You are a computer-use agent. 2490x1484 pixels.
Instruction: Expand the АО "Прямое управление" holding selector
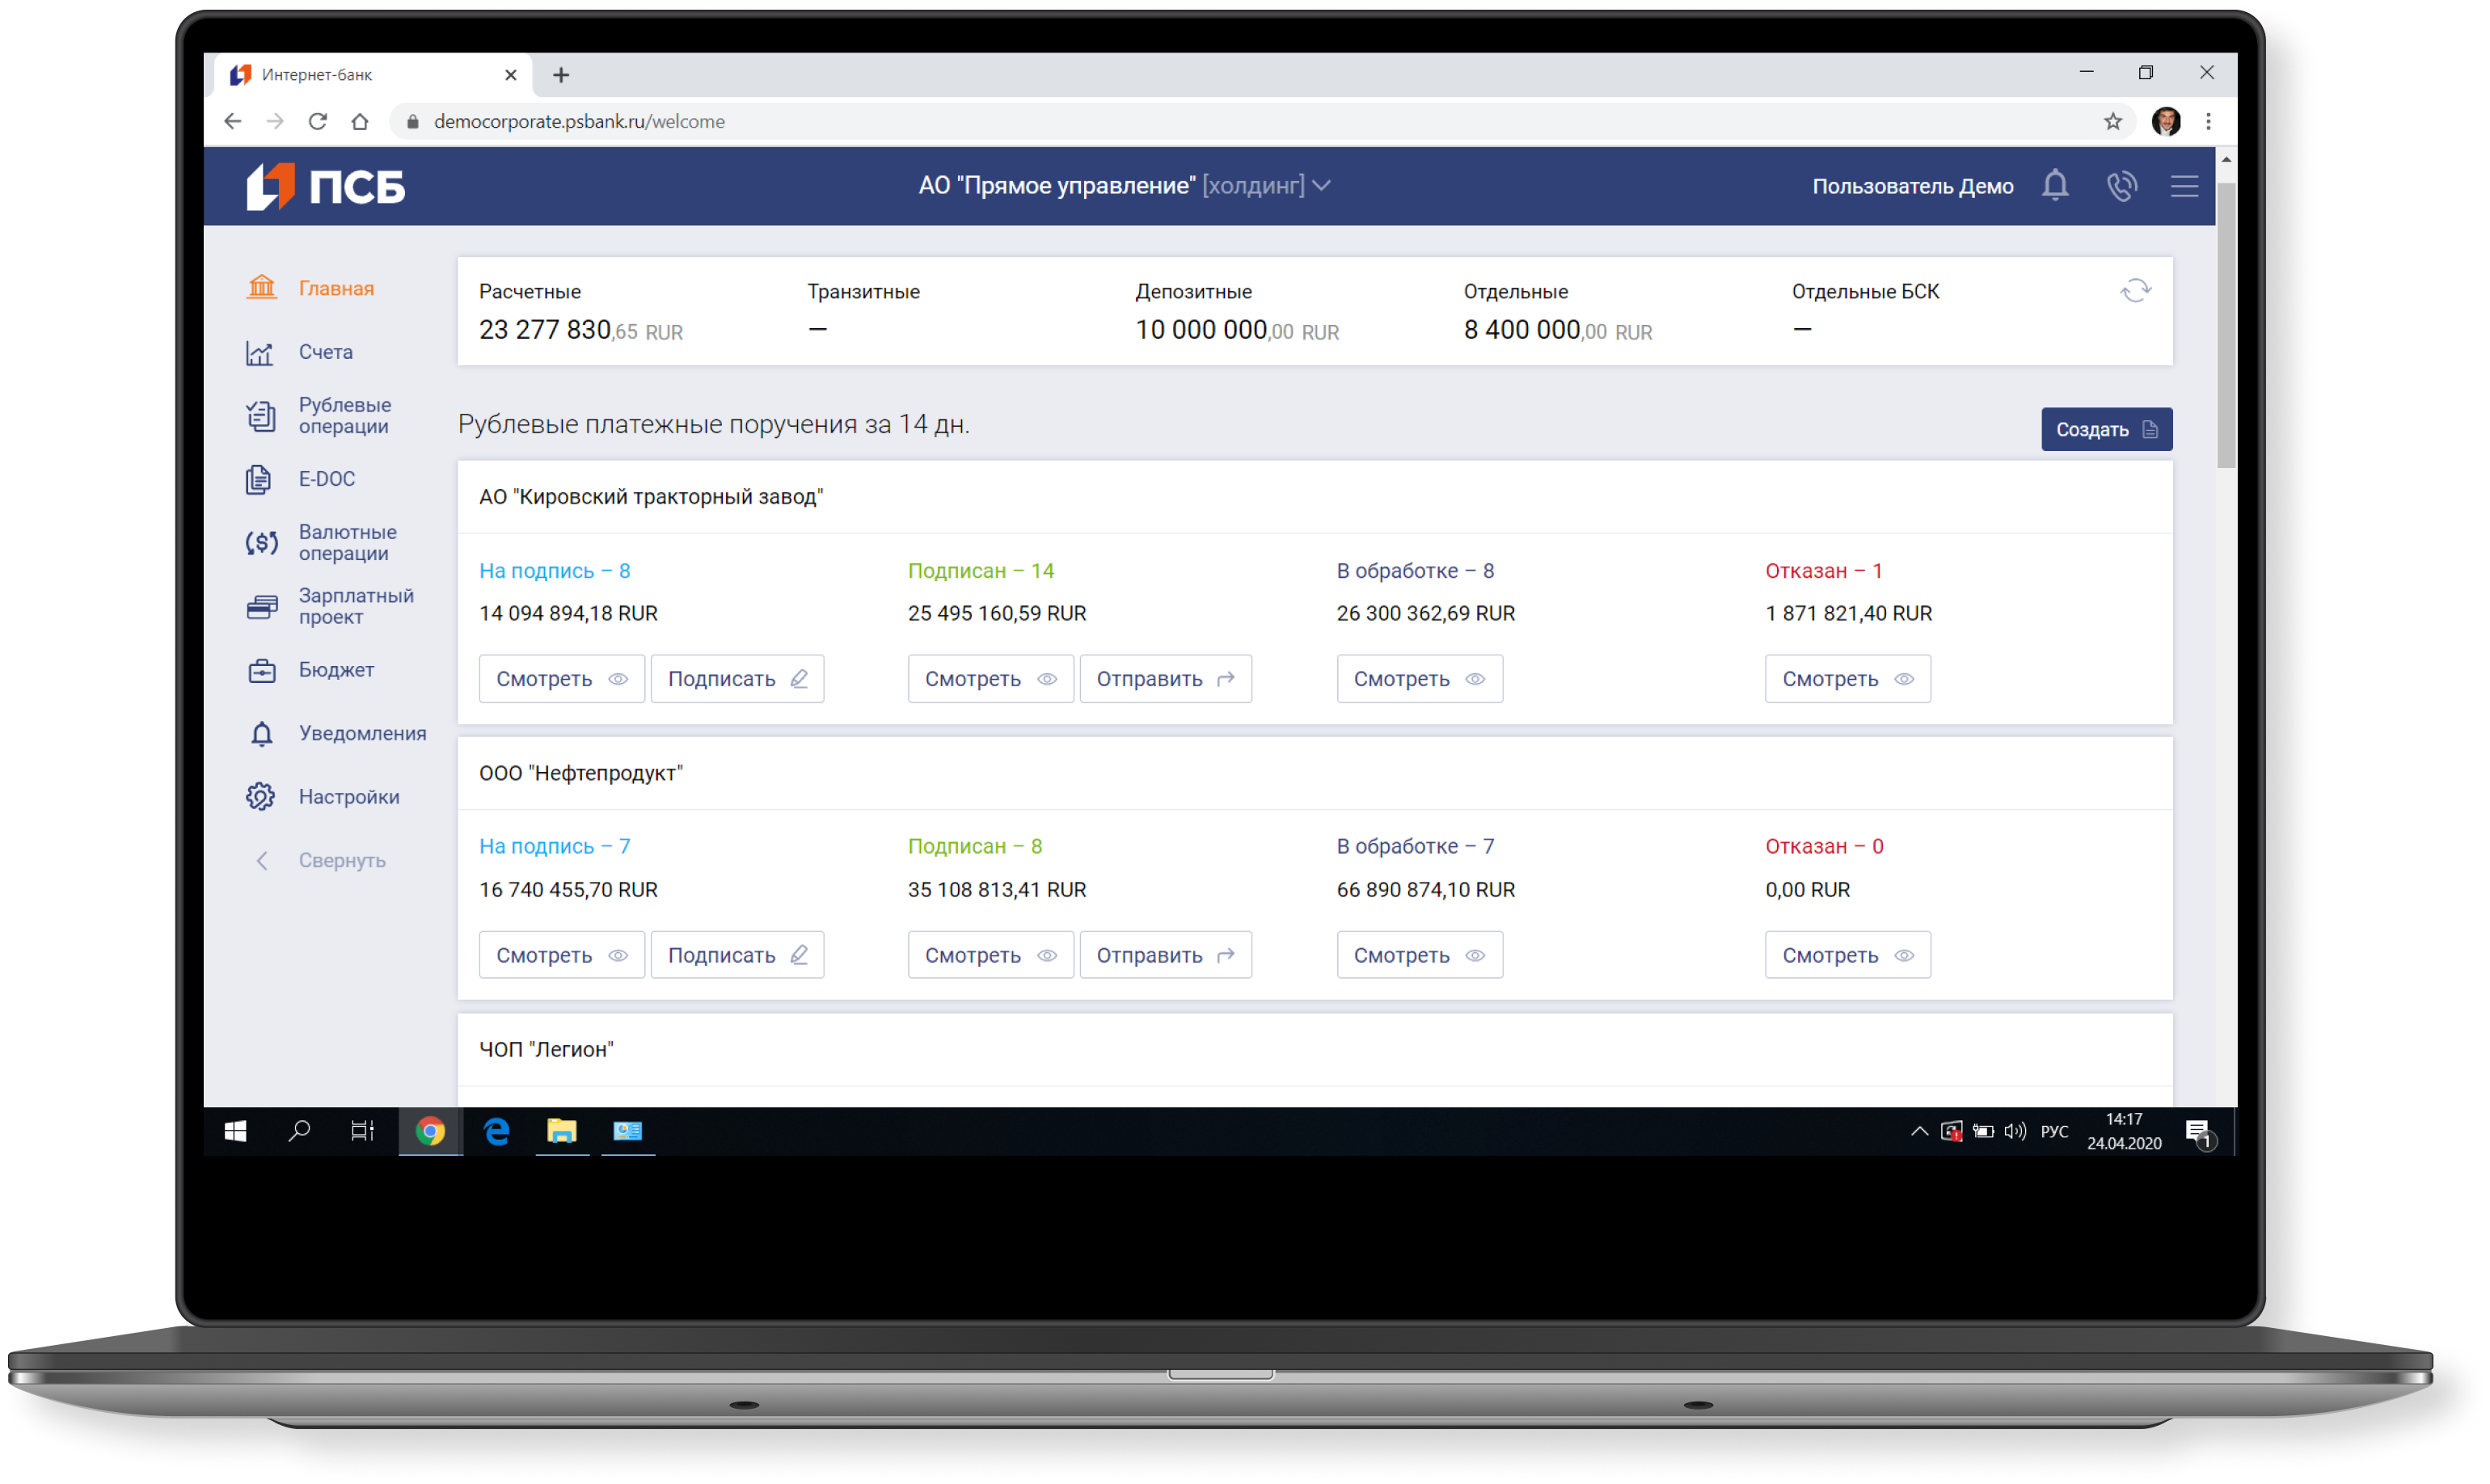(1125, 186)
